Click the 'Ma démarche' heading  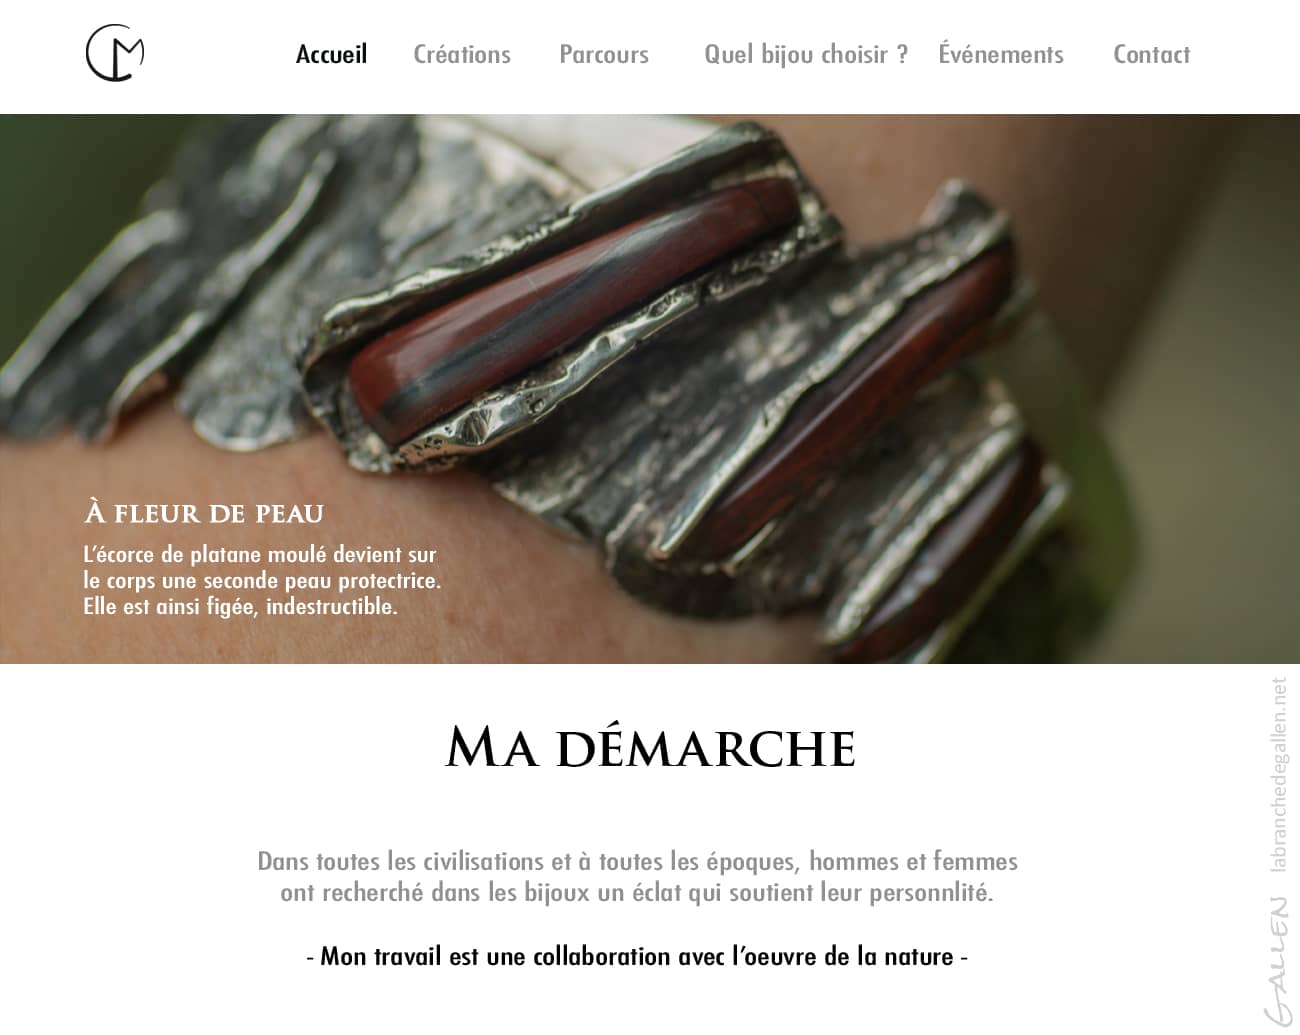click(x=650, y=747)
